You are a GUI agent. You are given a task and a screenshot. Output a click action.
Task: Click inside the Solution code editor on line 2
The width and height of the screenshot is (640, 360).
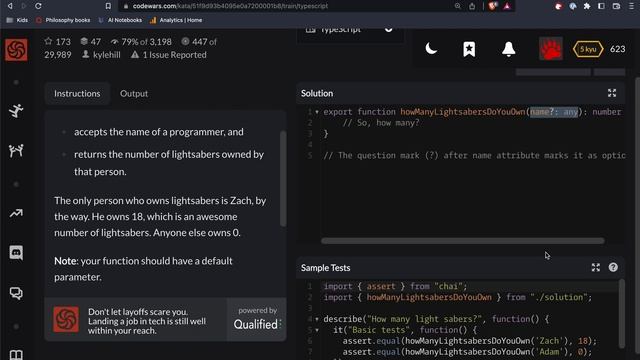tap(381, 123)
